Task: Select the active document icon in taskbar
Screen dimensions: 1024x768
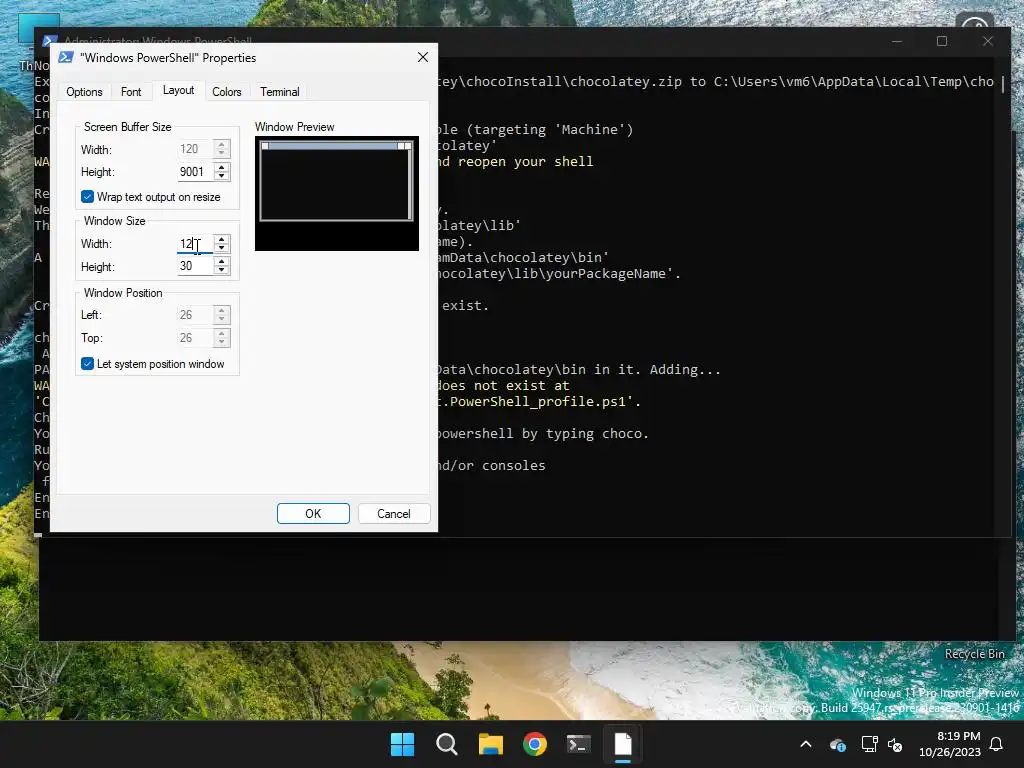Action: (x=623, y=744)
